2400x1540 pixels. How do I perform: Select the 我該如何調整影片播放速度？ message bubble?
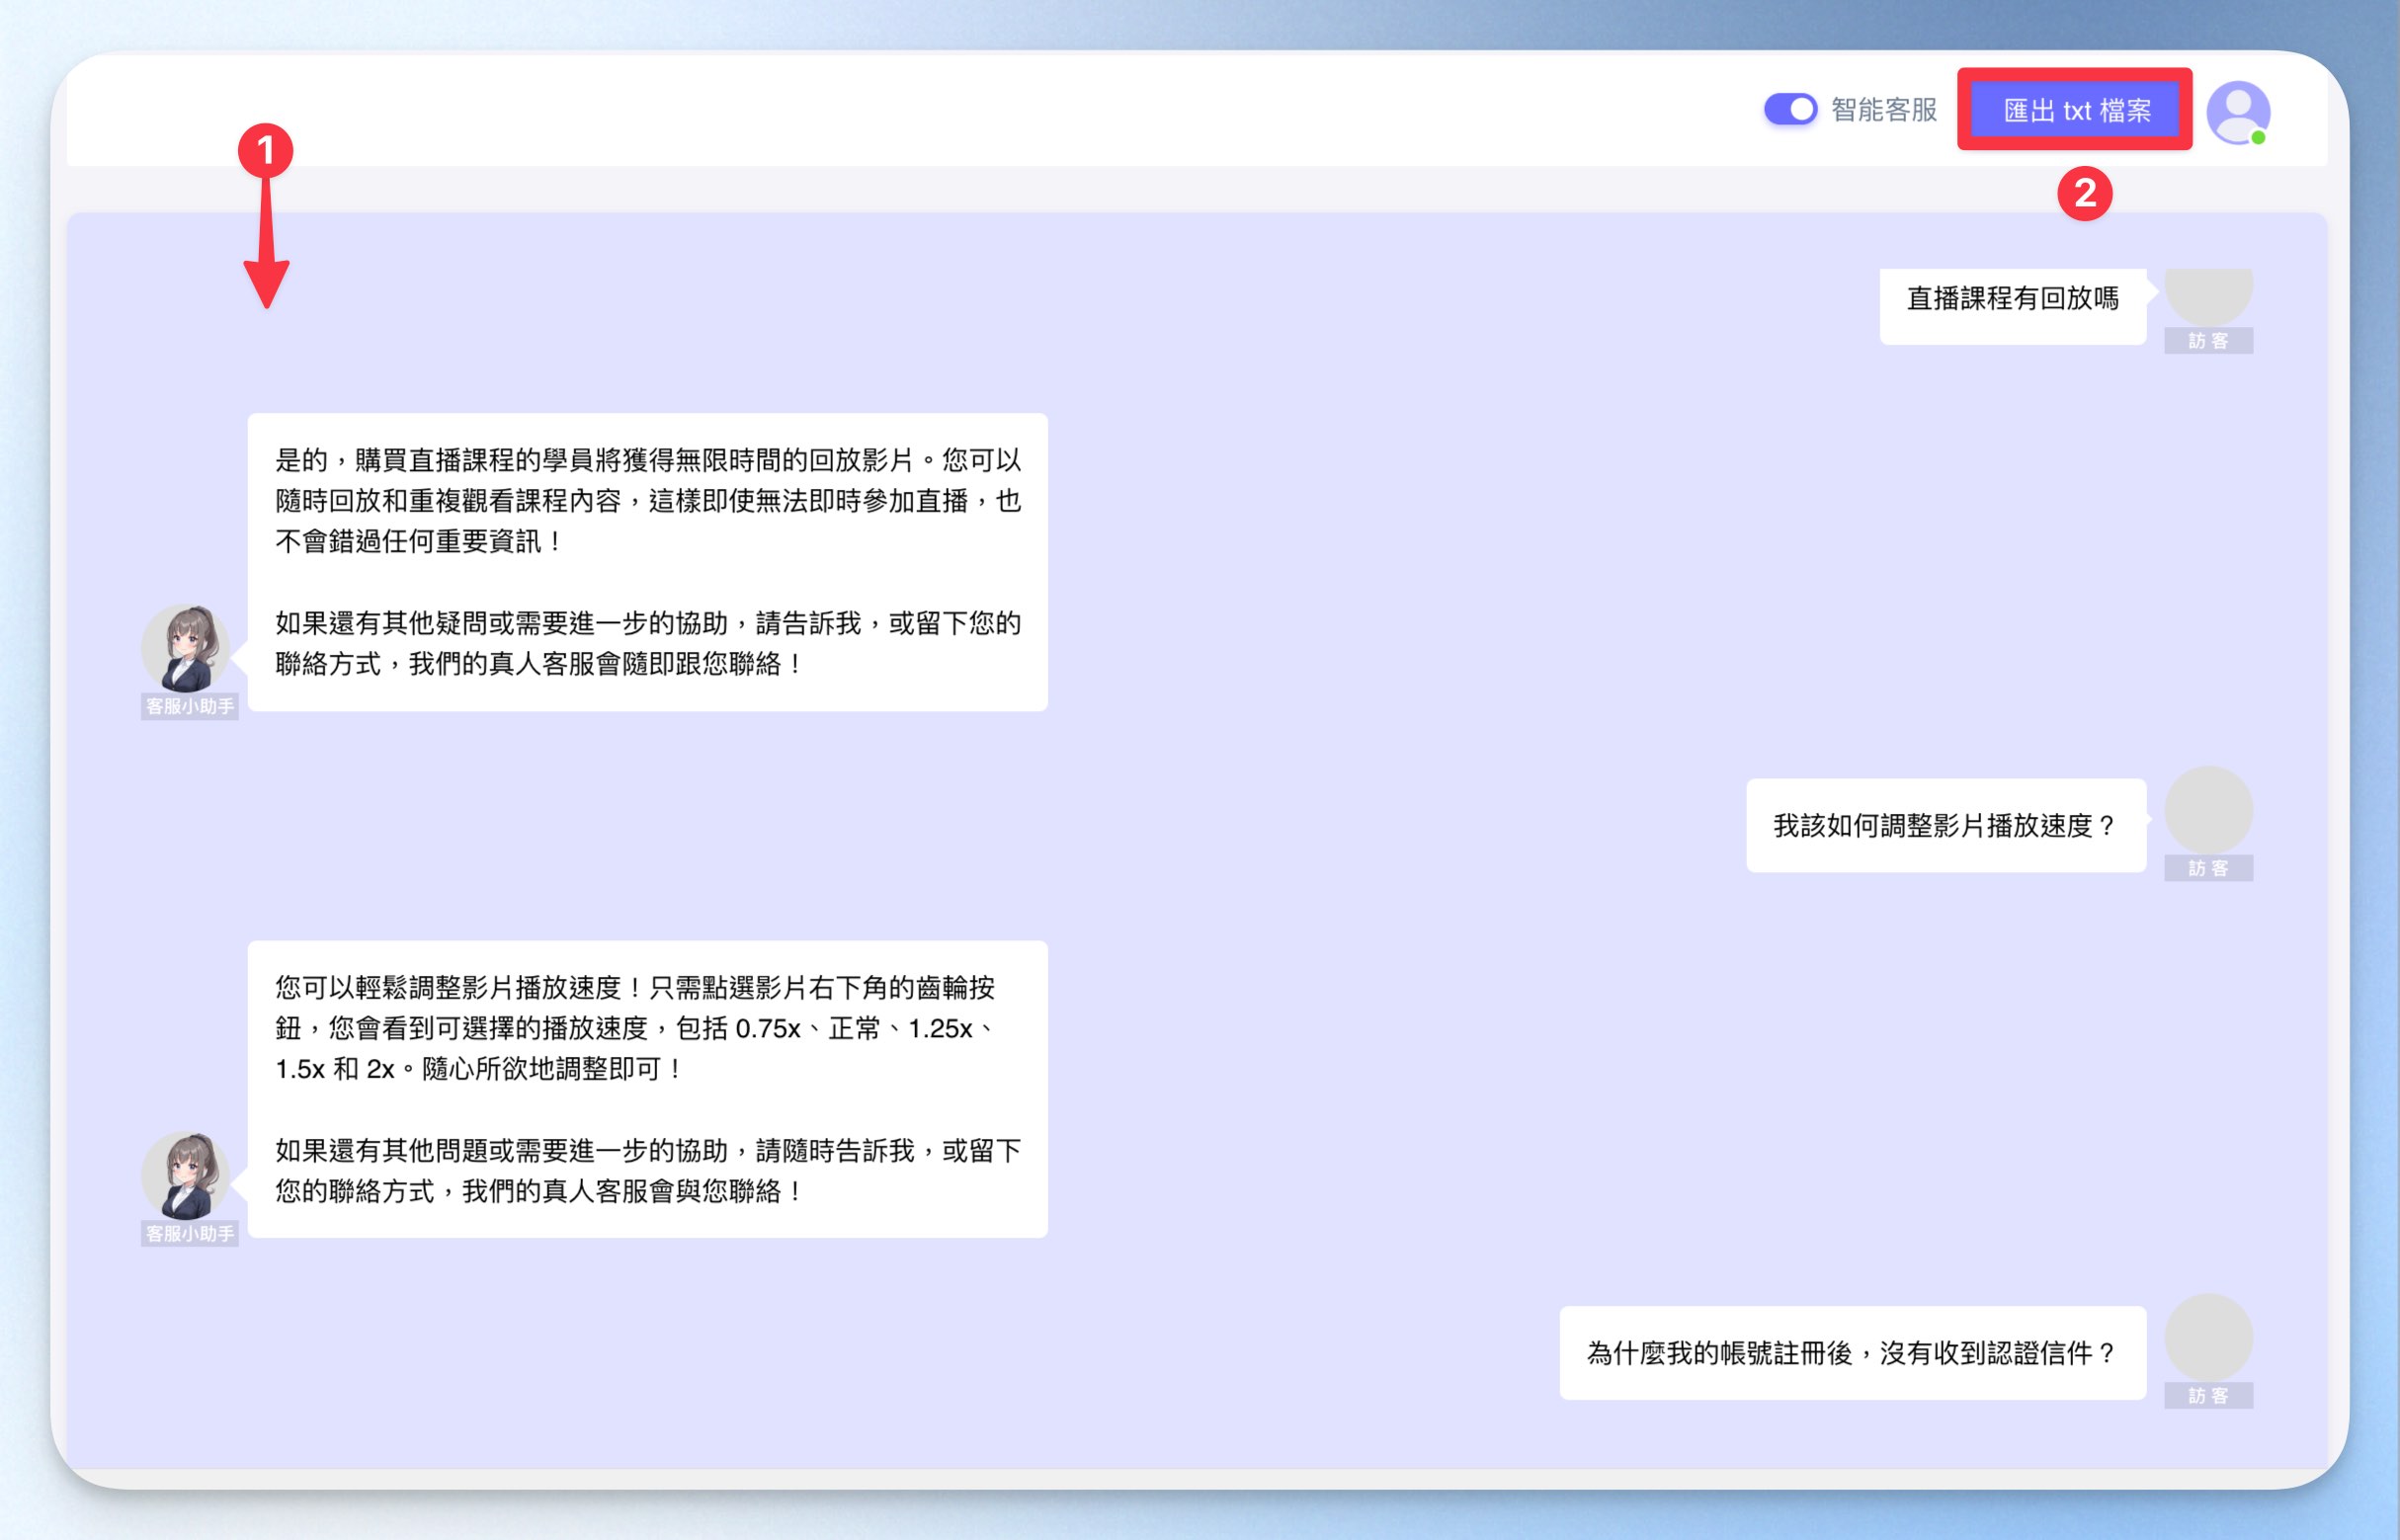click(1946, 825)
